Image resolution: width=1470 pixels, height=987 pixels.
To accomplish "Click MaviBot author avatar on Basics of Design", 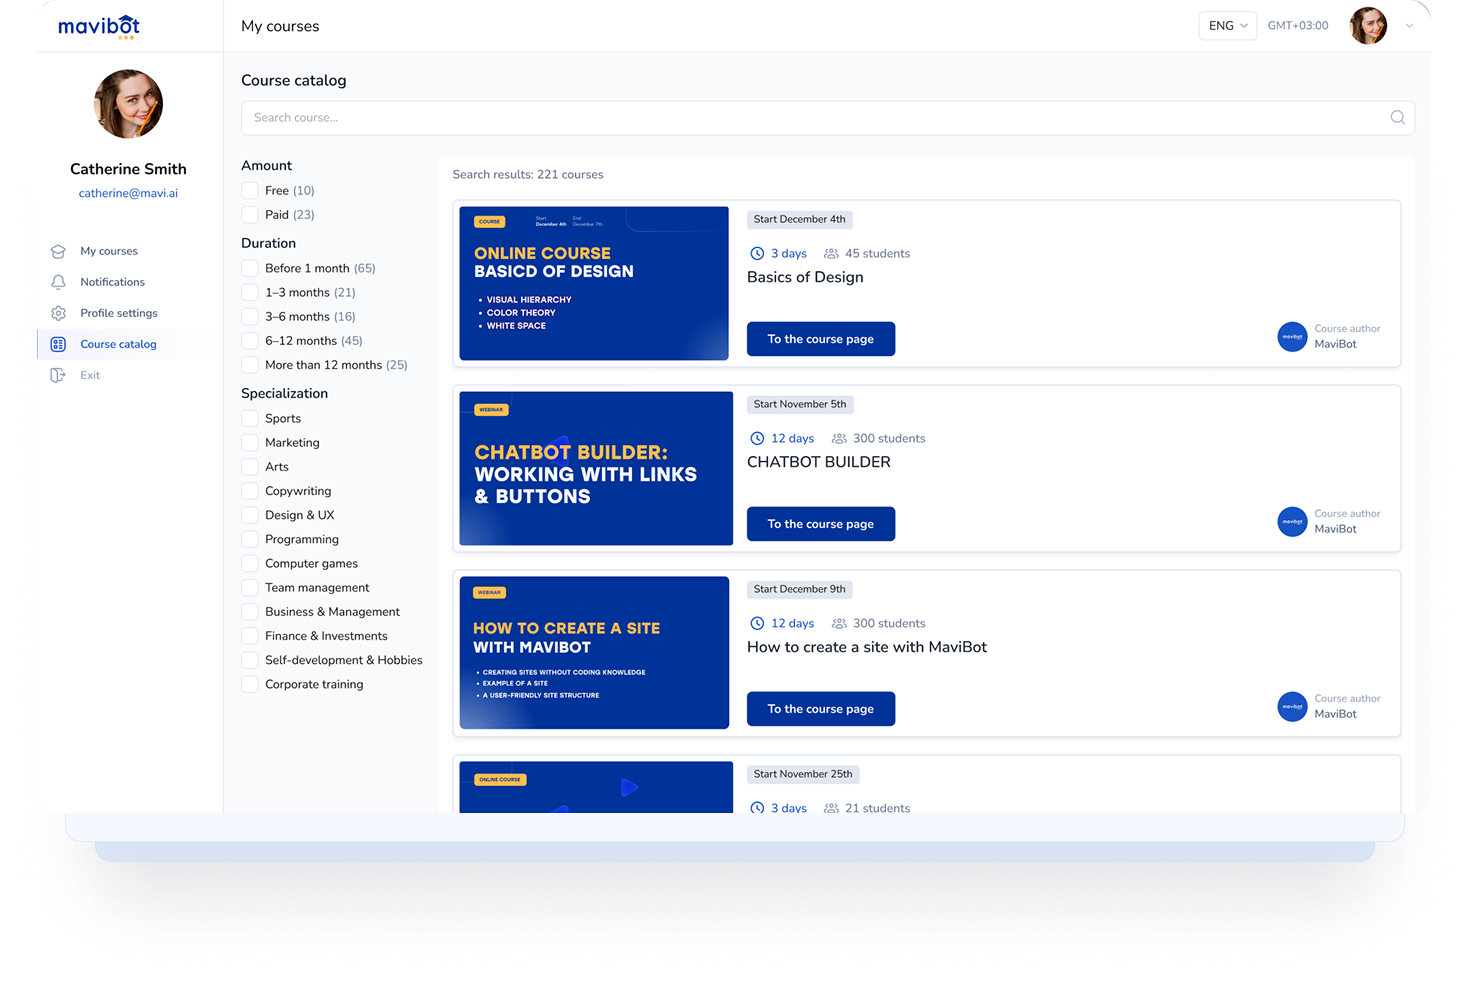I will coord(1292,337).
